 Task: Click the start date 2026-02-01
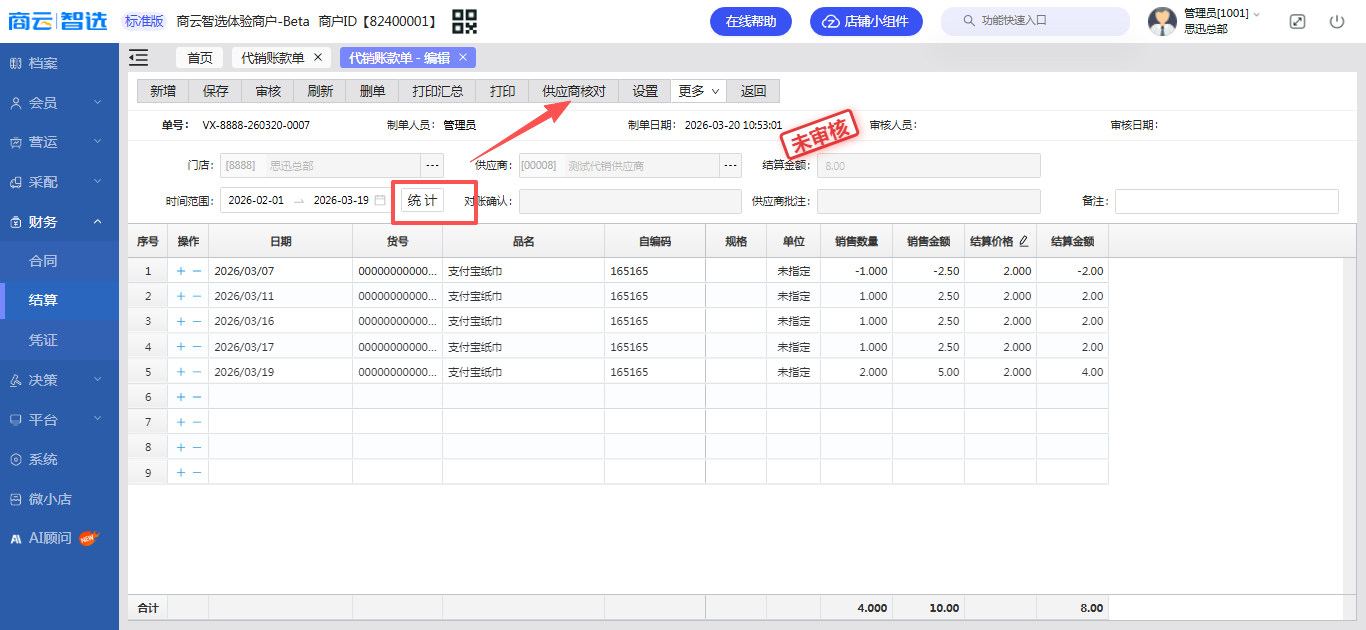[256, 200]
